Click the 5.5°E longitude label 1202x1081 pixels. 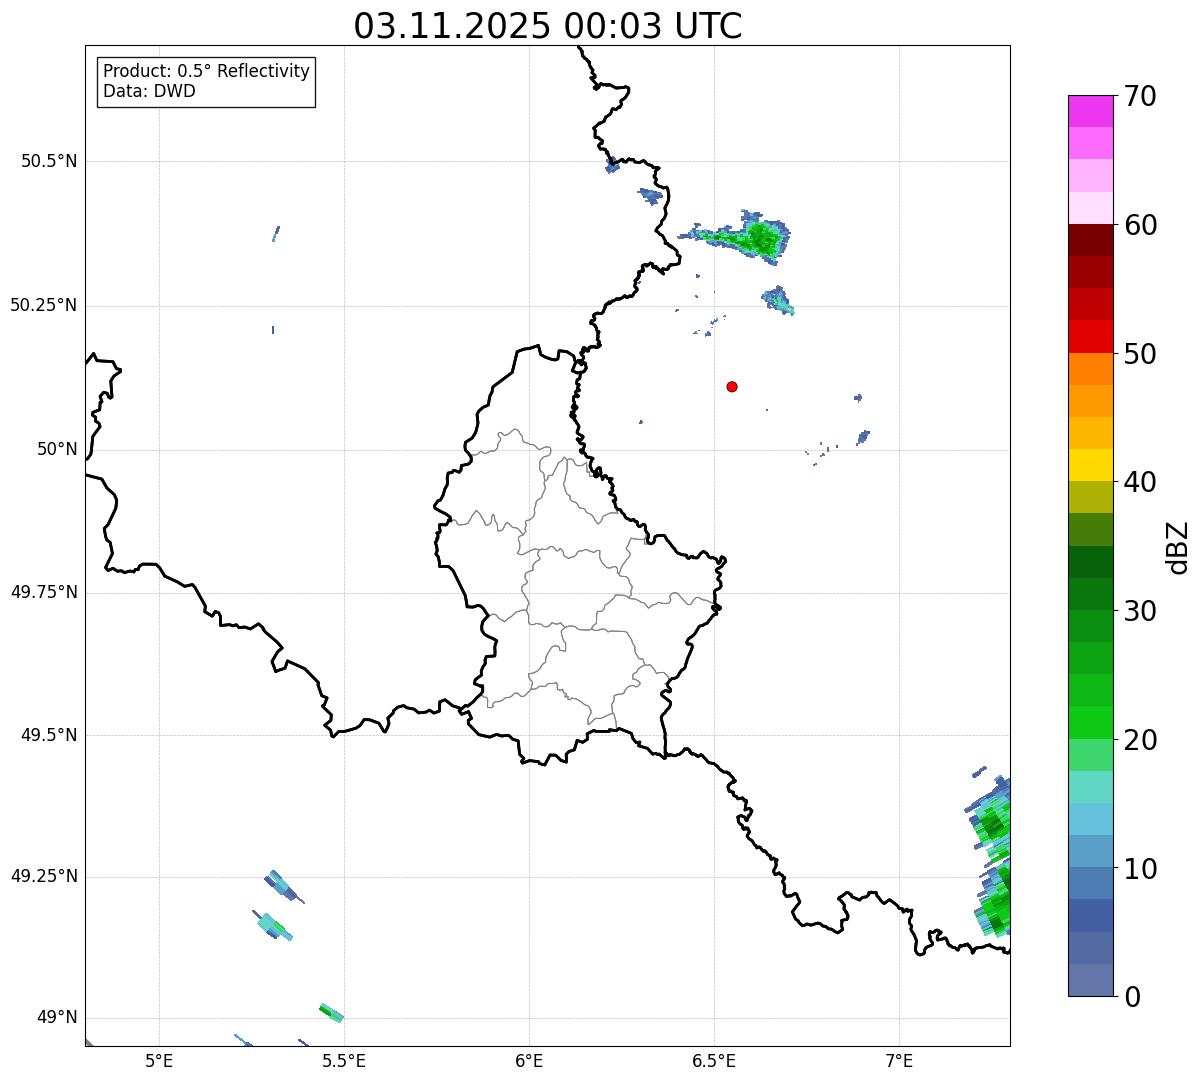click(x=344, y=1061)
